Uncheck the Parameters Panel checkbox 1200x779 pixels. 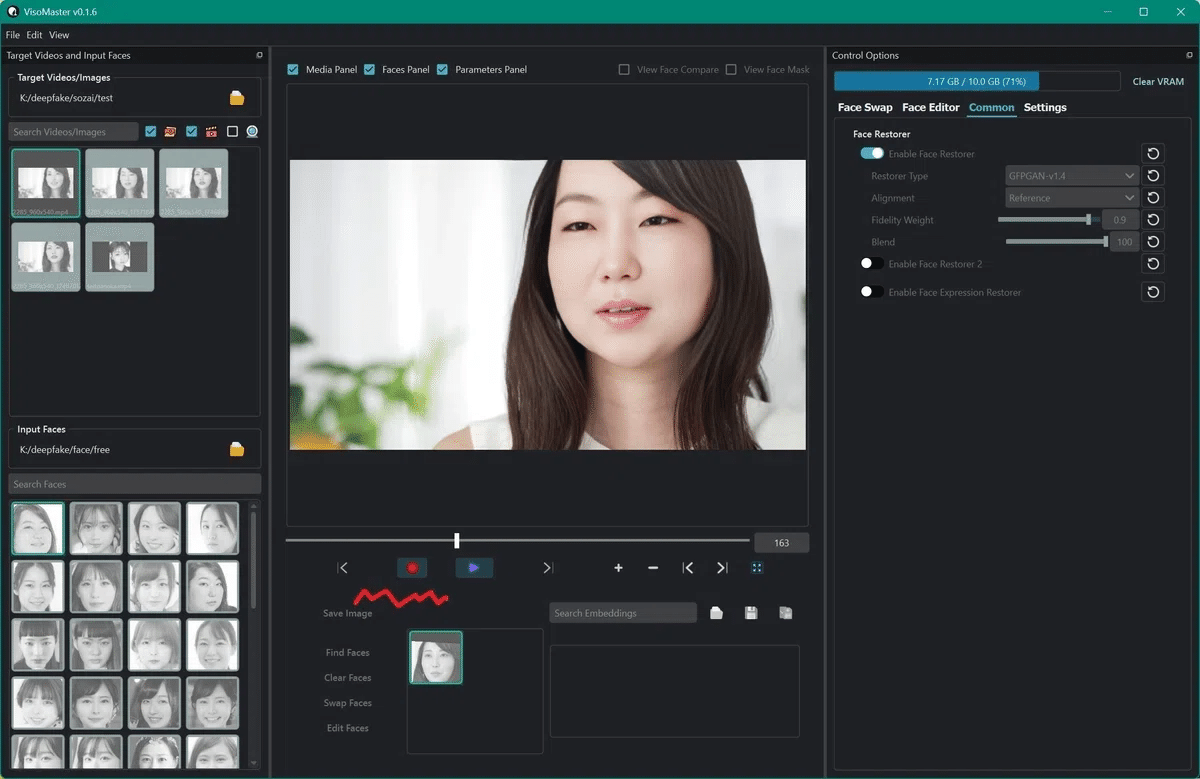point(442,69)
